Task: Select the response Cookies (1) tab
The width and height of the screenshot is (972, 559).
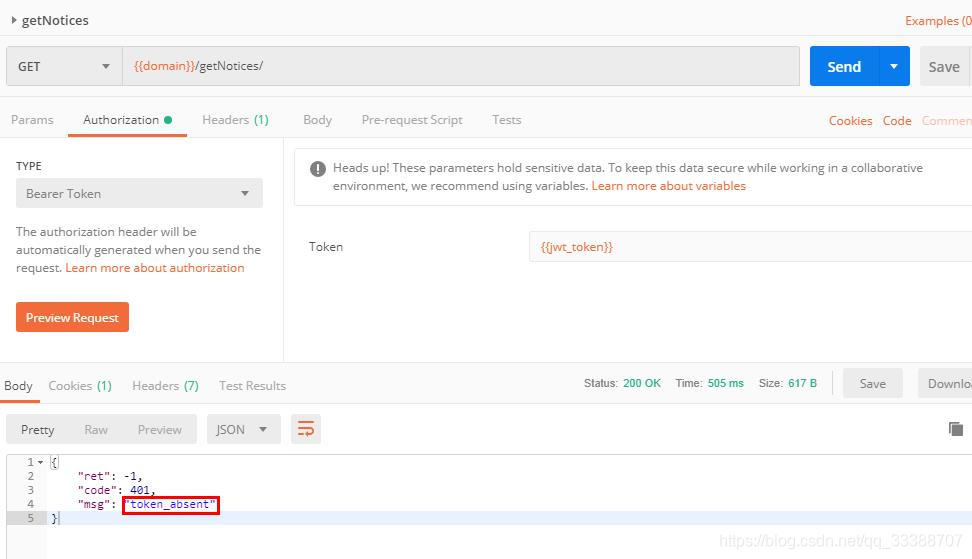Action: coord(80,385)
